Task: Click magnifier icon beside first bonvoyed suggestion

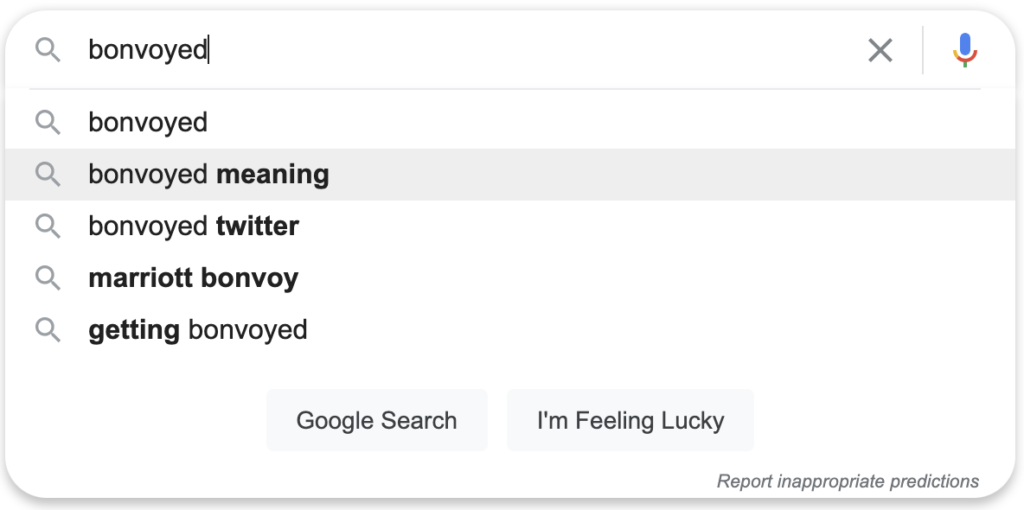Action: pos(48,123)
